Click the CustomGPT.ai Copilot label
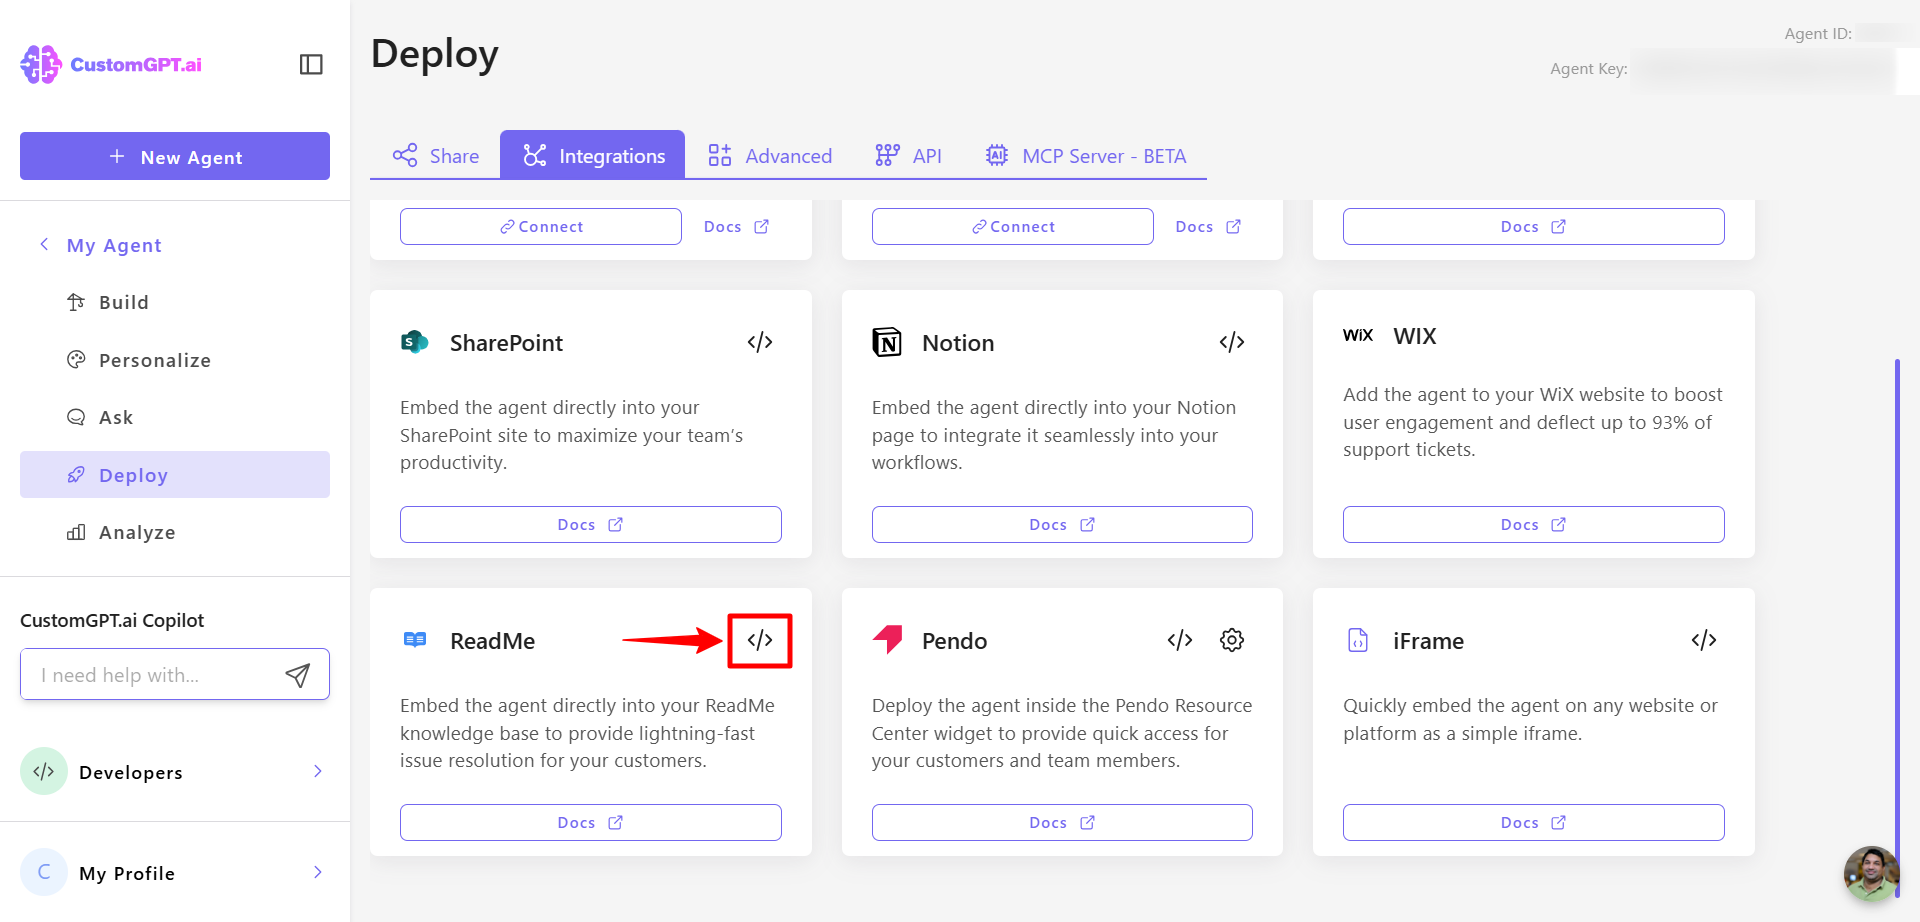1920x922 pixels. point(112,620)
